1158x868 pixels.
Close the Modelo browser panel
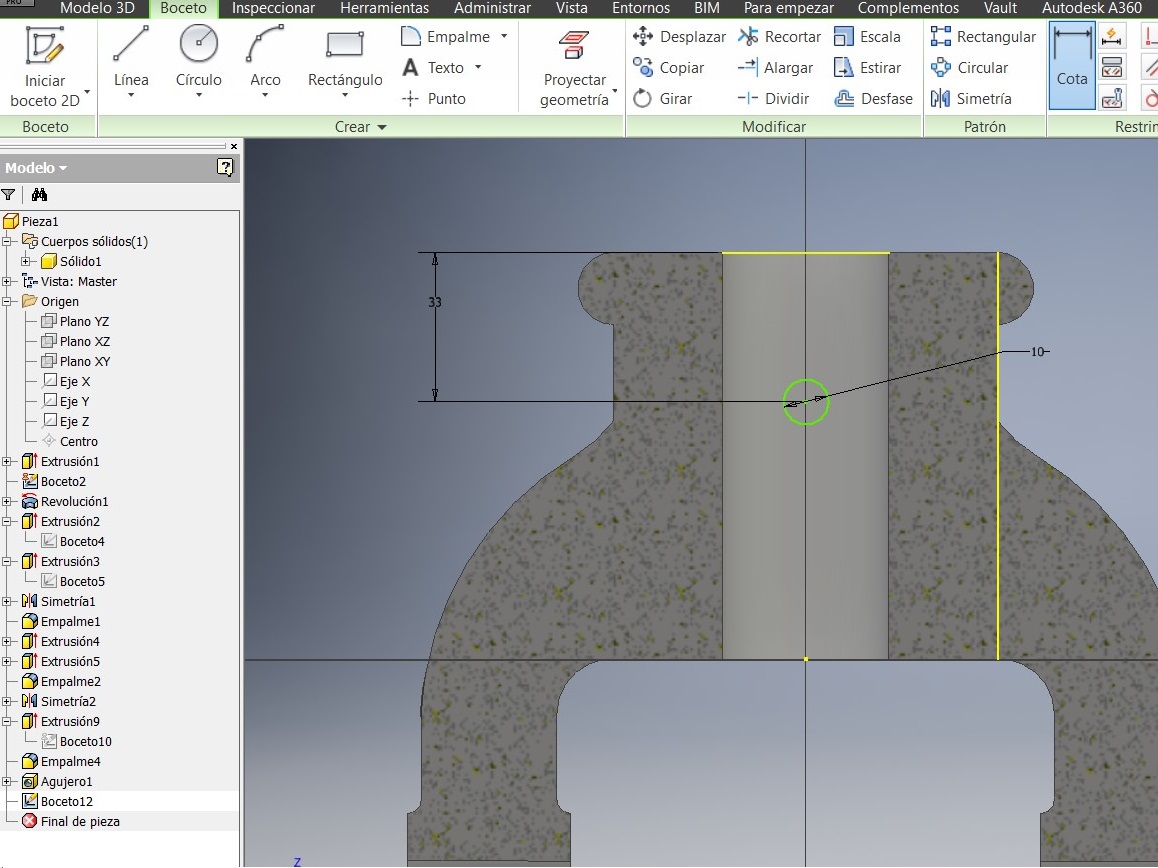pyautogui.click(x=234, y=146)
